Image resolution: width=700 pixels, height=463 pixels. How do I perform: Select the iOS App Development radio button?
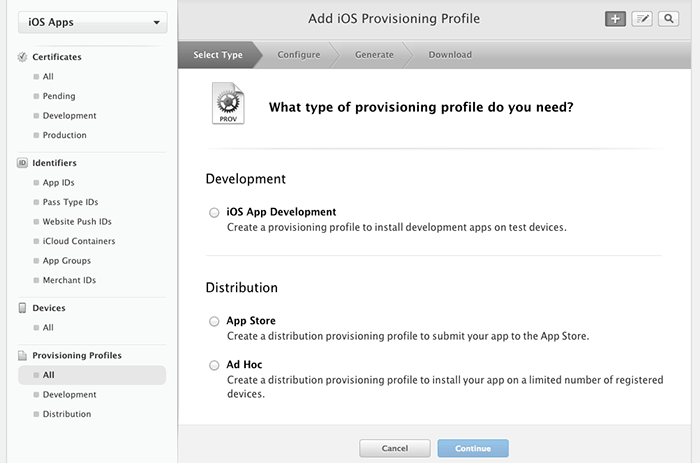coord(214,212)
